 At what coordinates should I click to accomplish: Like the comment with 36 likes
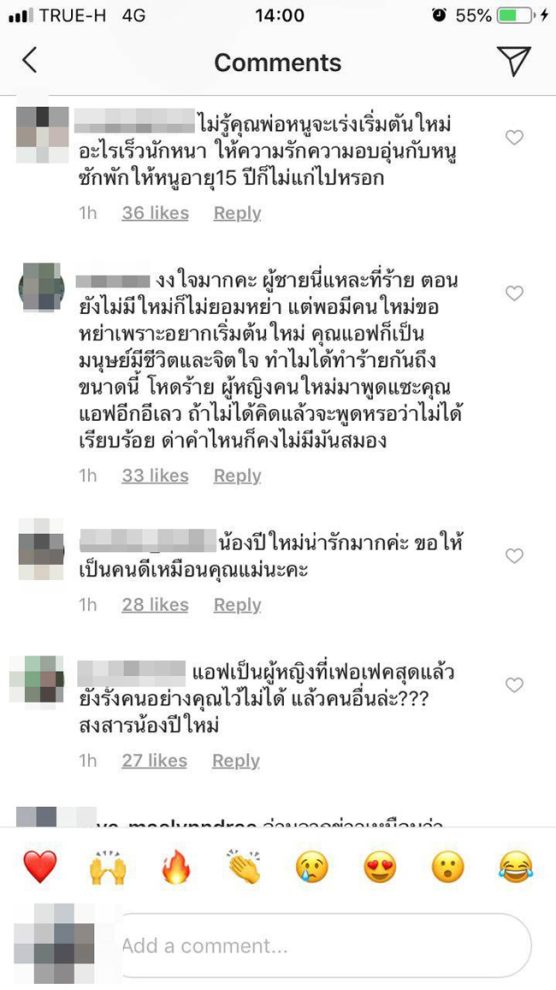click(514, 137)
